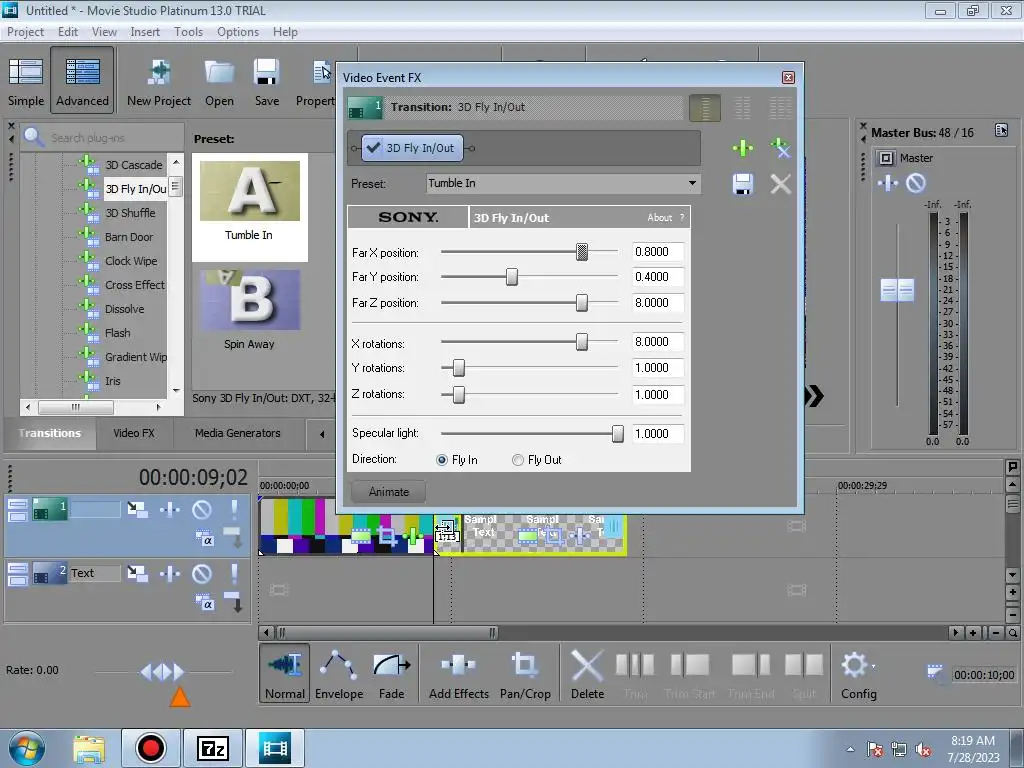Viewport: 1024px width, 768px height.
Task: Delete selected event with Delete tool
Action: (587, 674)
